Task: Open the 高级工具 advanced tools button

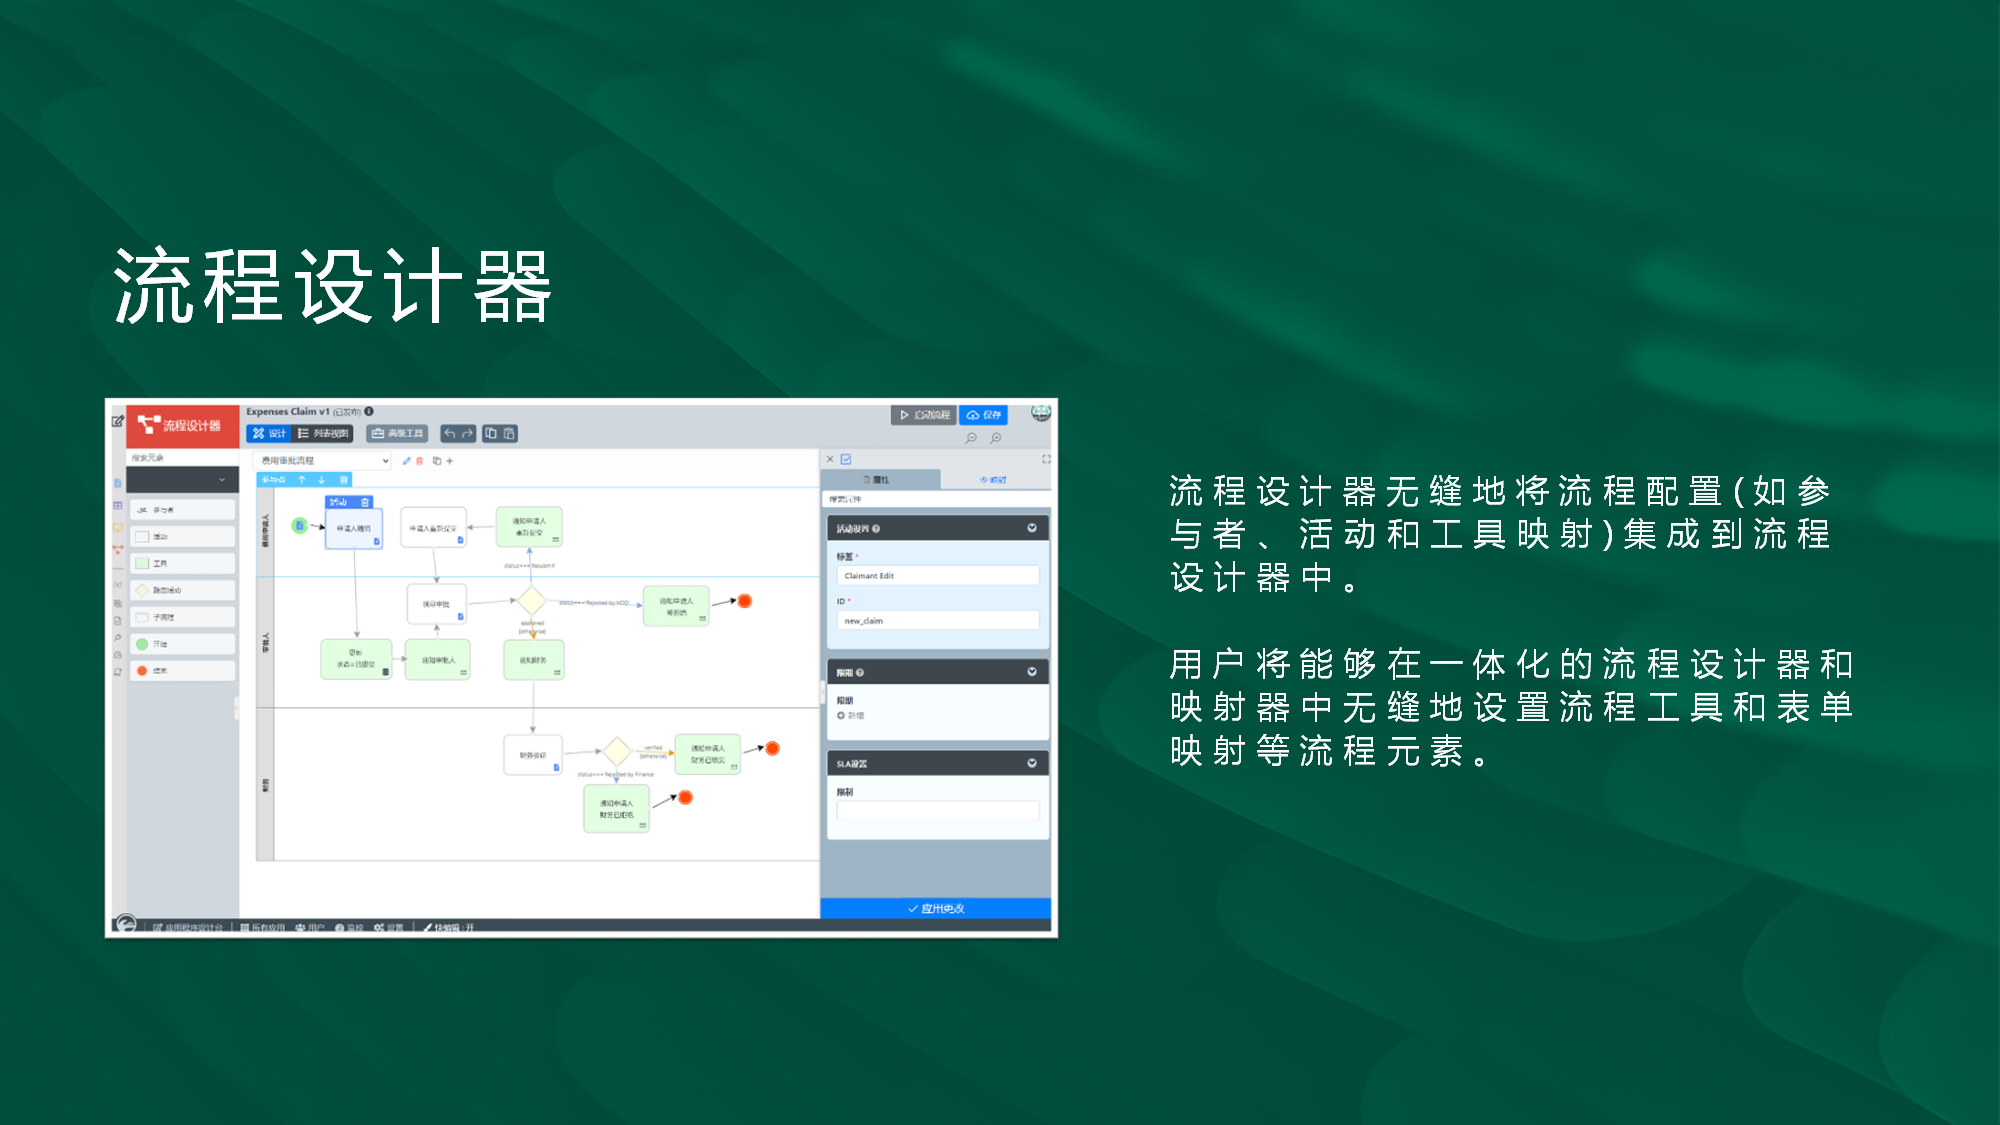Action: [x=397, y=433]
